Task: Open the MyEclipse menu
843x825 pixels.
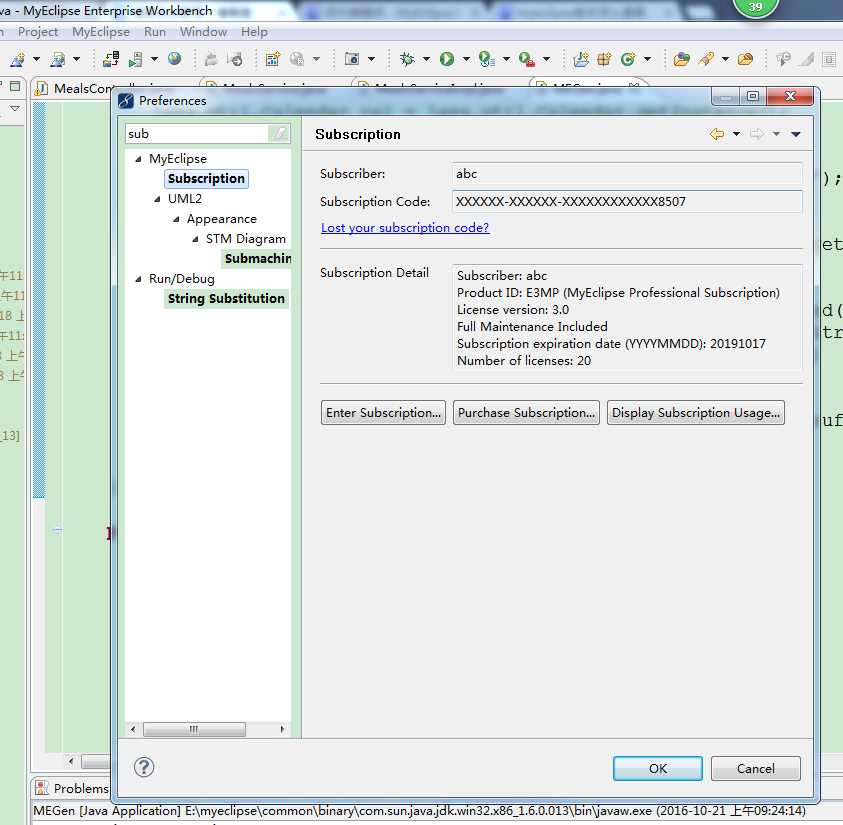Action: [101, 32]
